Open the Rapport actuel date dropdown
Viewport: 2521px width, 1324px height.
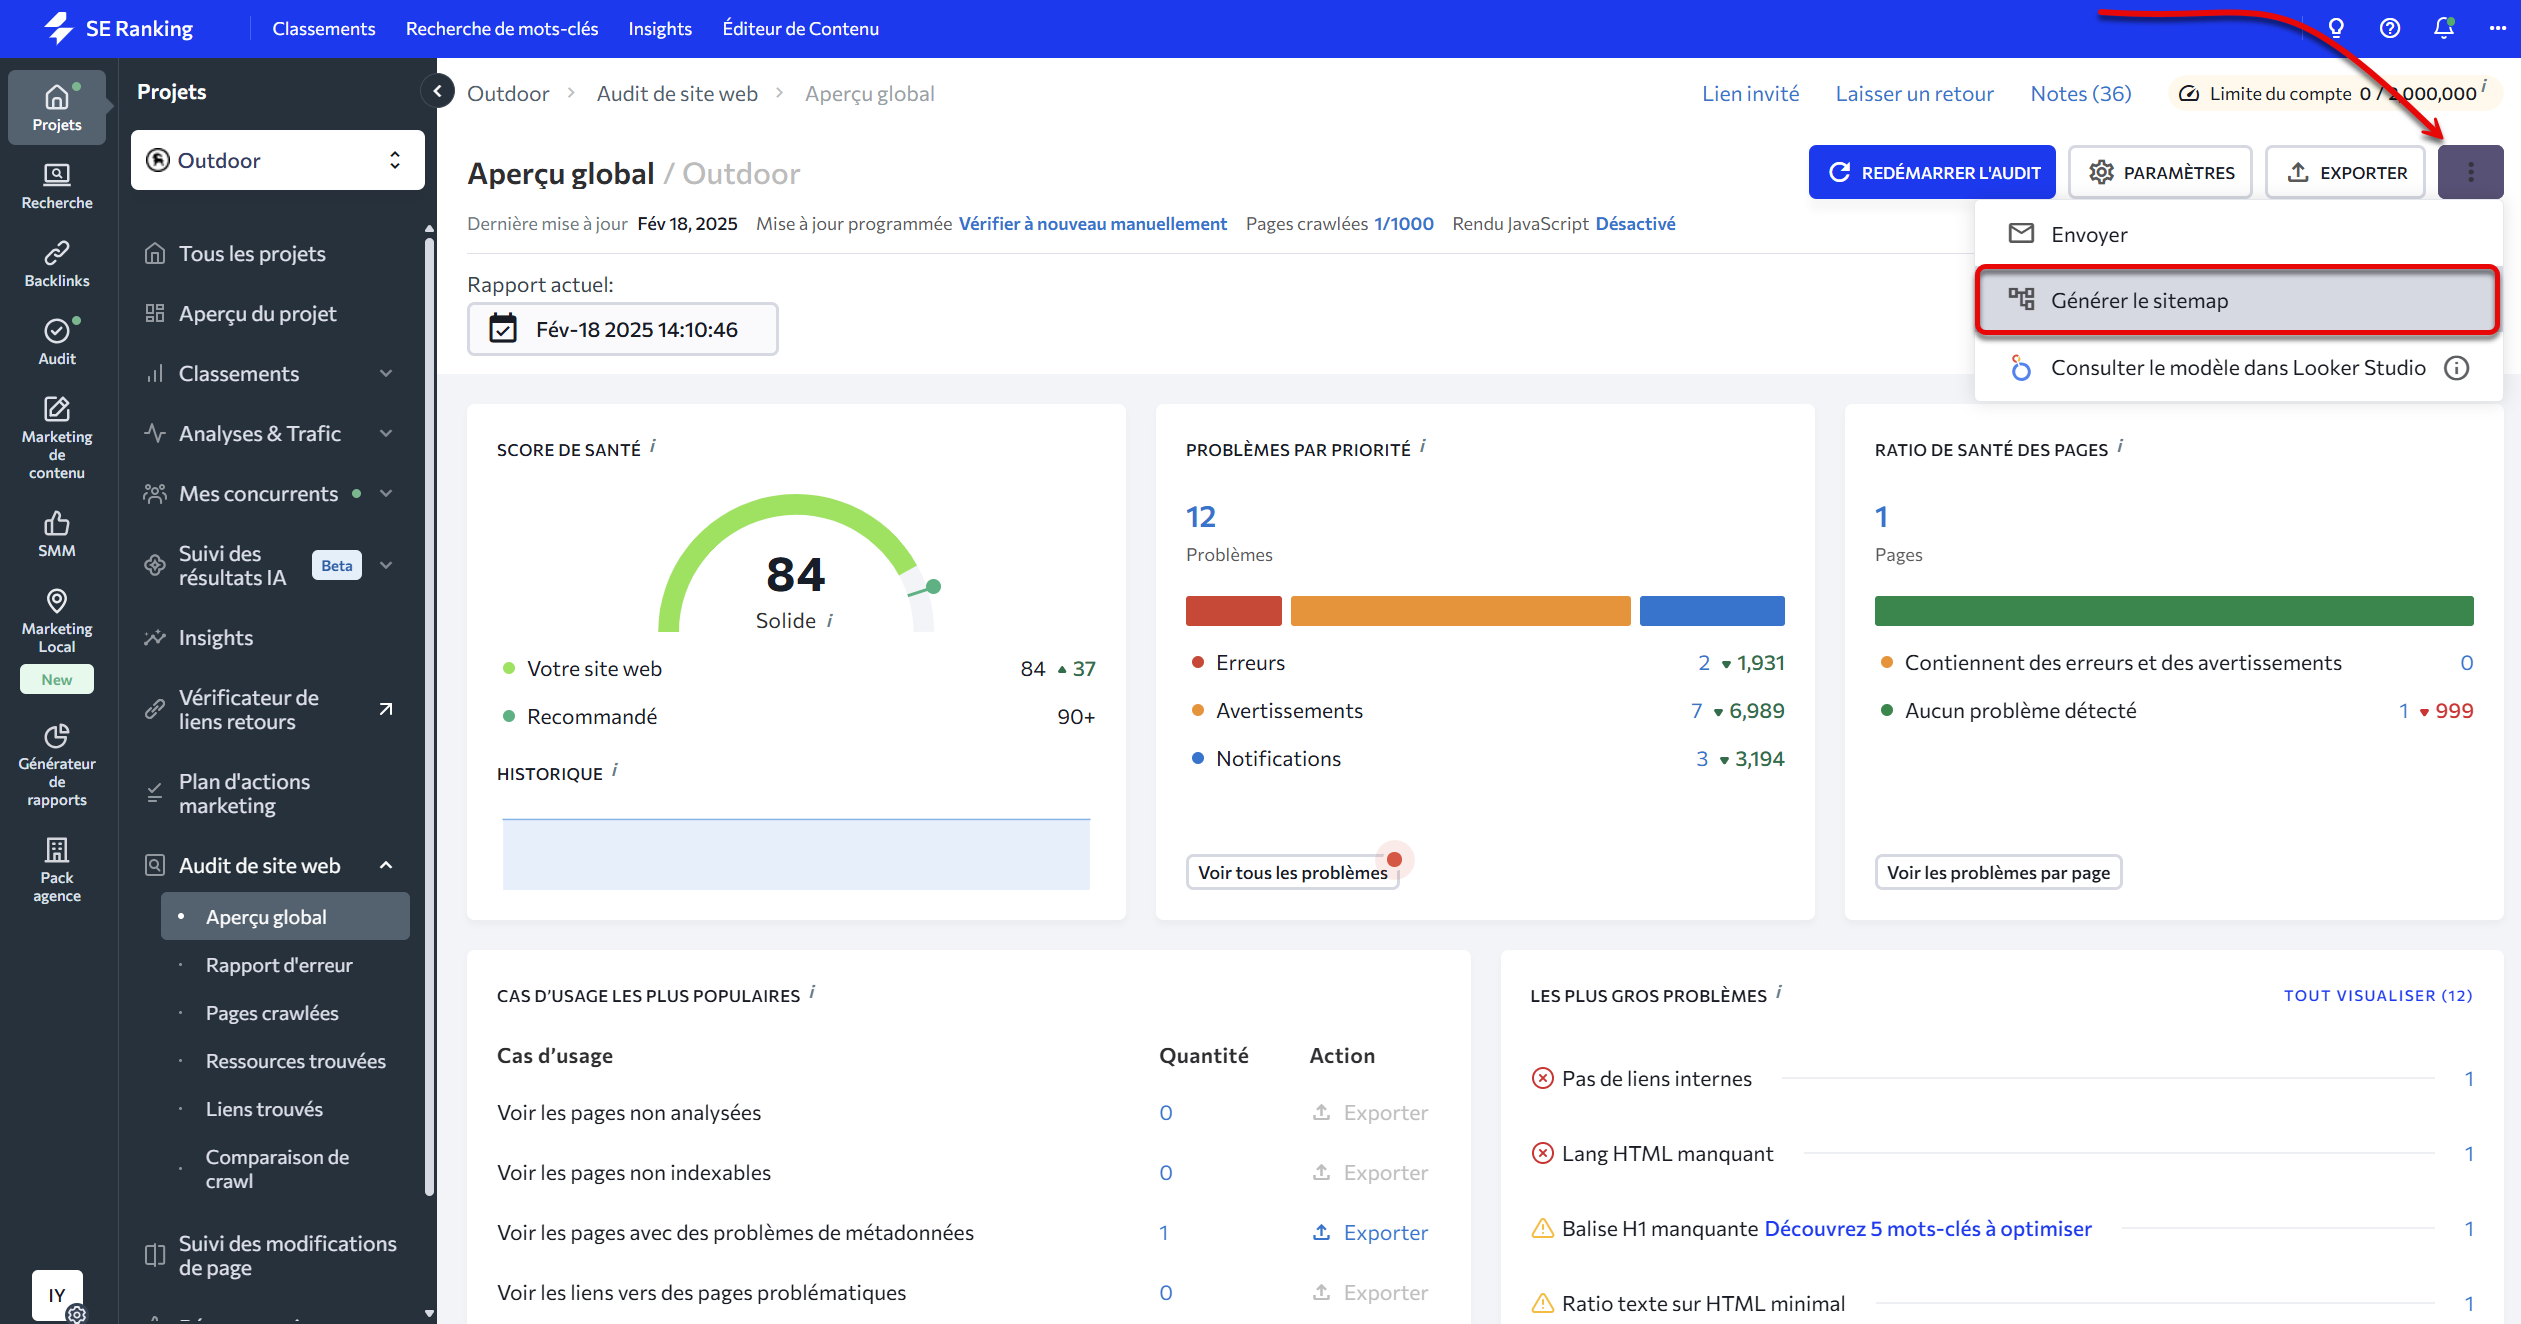point(622,329)
